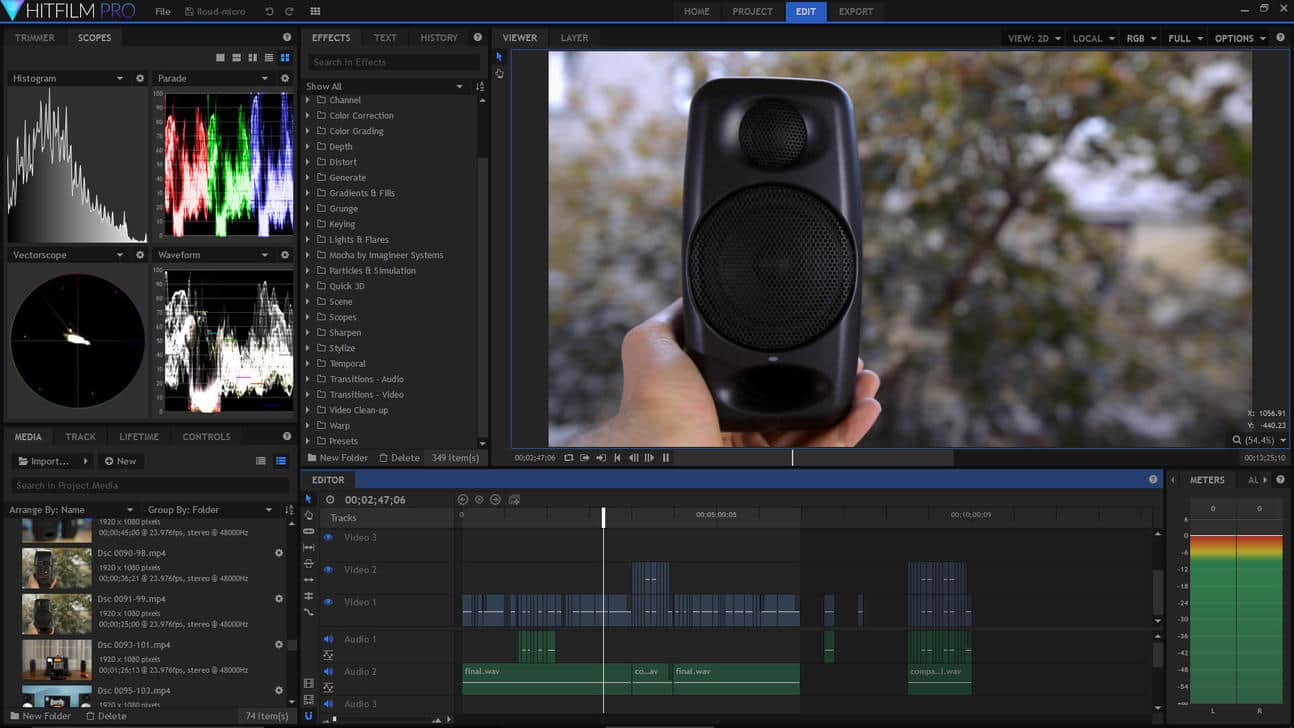Toggle sort order icon in Effects panel

click(480, 87)
